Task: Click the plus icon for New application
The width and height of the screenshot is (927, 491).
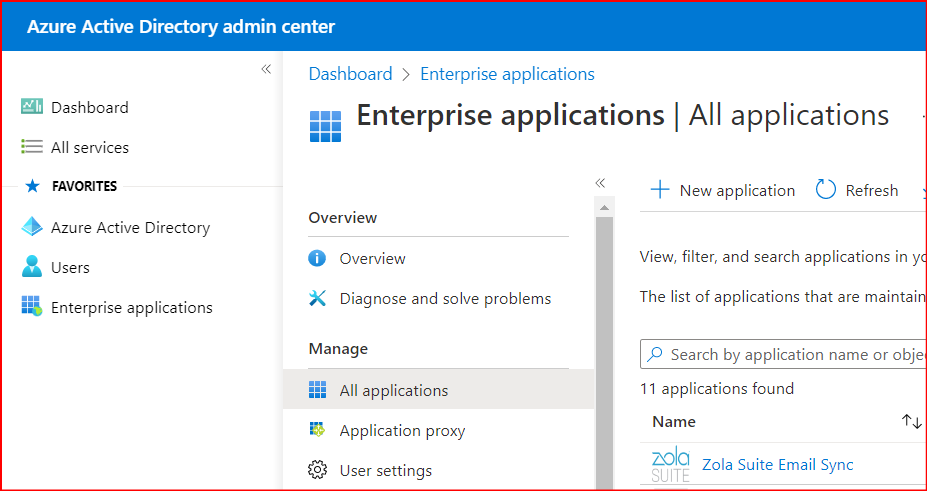Action: [660, 190]
